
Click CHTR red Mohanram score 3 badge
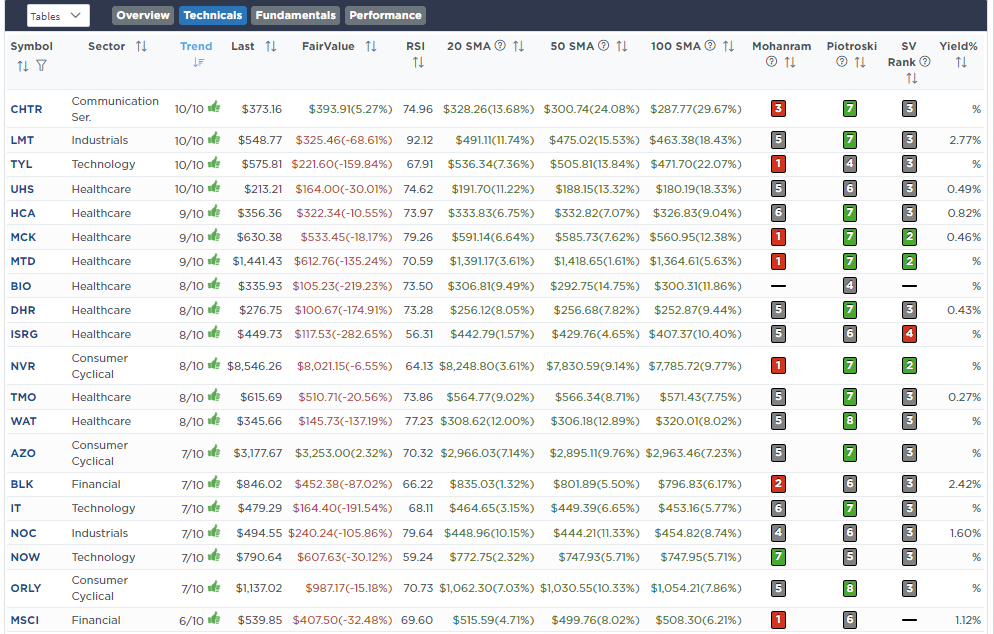778,108
